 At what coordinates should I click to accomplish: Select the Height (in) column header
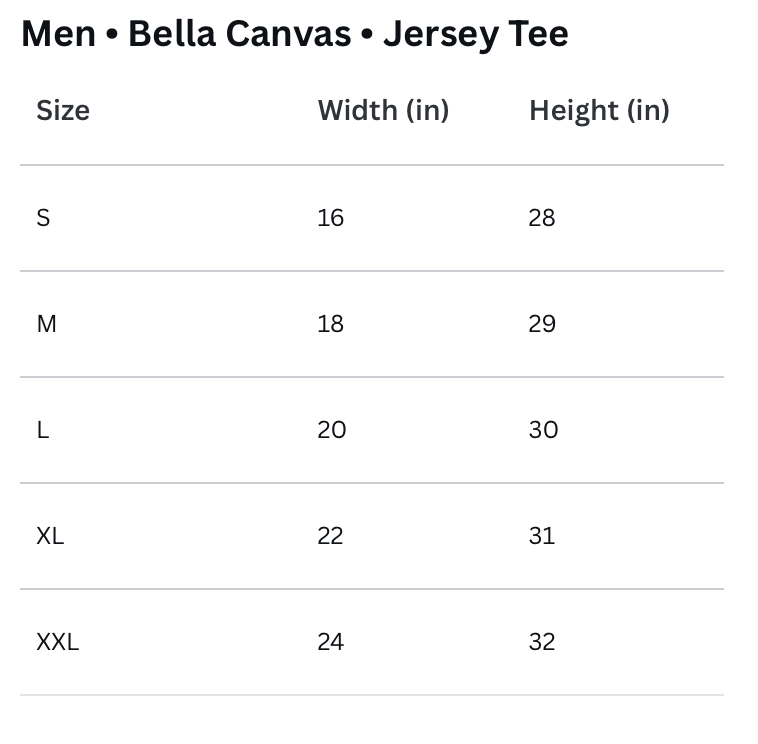click(599, 111)
